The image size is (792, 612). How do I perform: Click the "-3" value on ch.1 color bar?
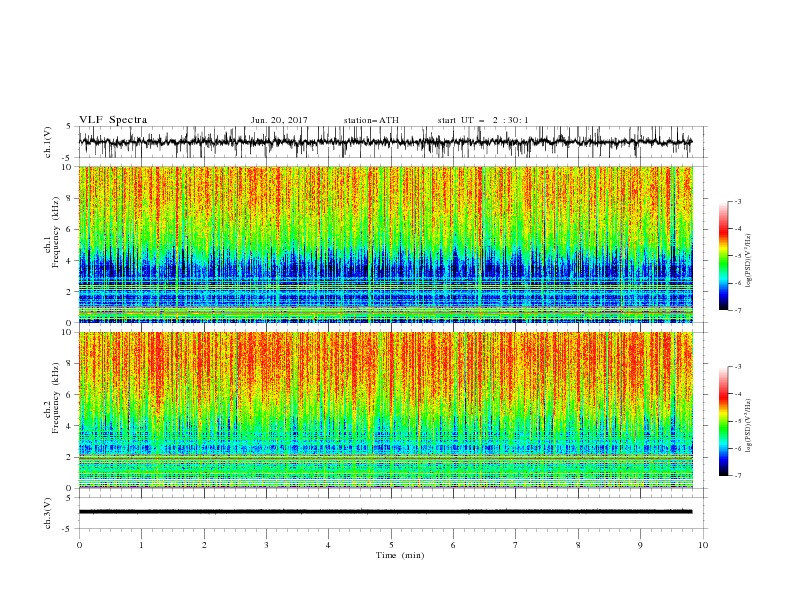point(738,201)
